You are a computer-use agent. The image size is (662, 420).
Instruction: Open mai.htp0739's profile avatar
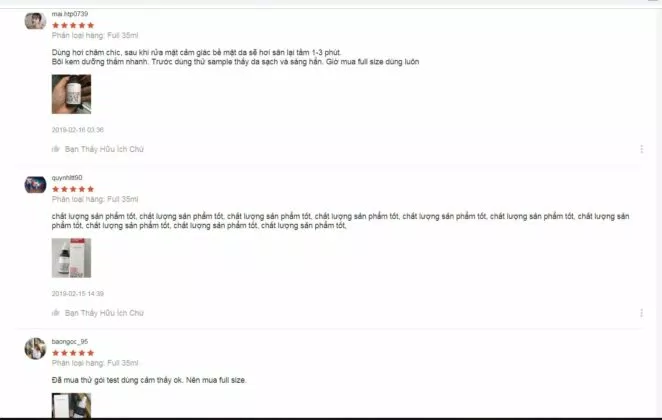35,21
